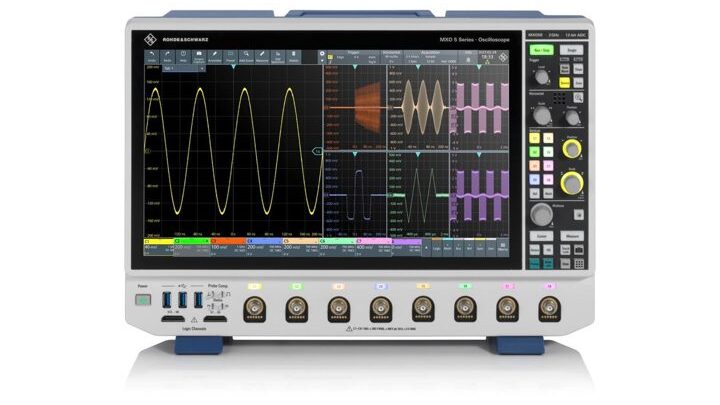Tap the Undo icon in the toolbar
The width and height of the screenshot is (720, 405).
(x=152, y=56)
